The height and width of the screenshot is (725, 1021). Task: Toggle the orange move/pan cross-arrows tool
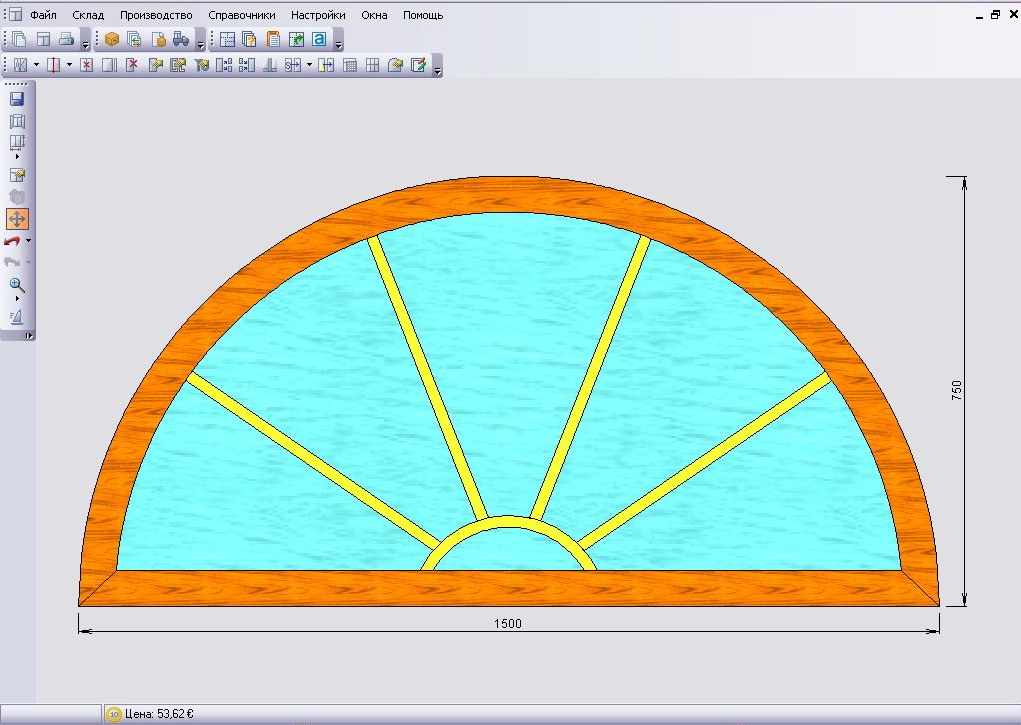pos(17,219)
